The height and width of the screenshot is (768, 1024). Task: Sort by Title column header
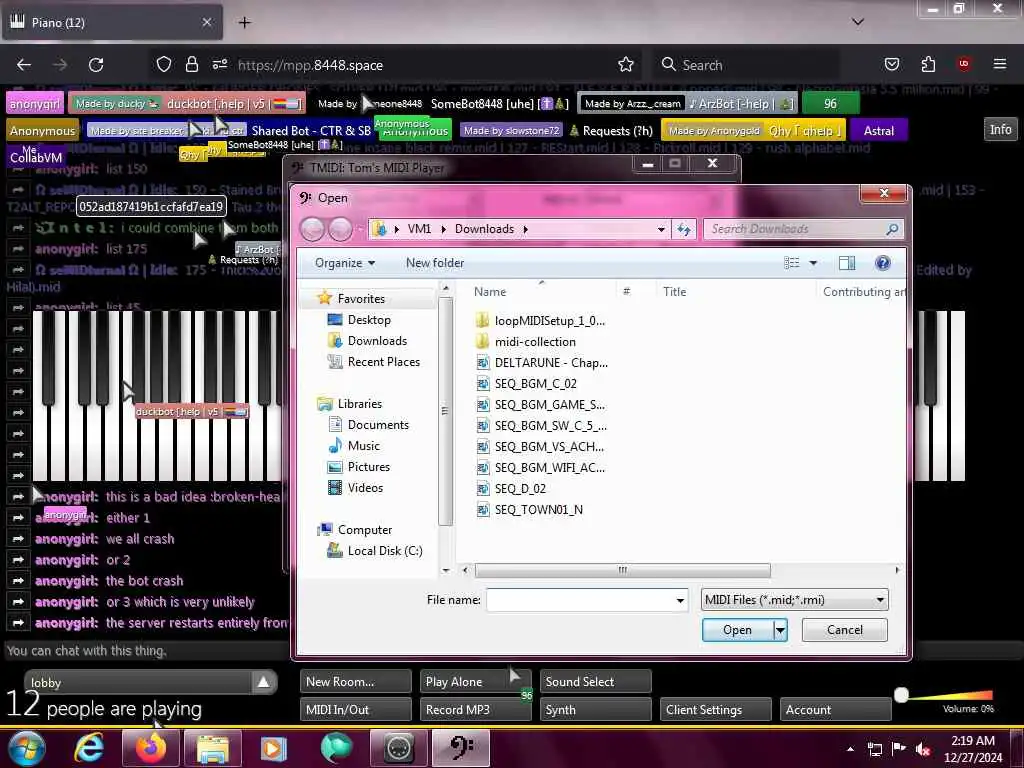[675, 292]
